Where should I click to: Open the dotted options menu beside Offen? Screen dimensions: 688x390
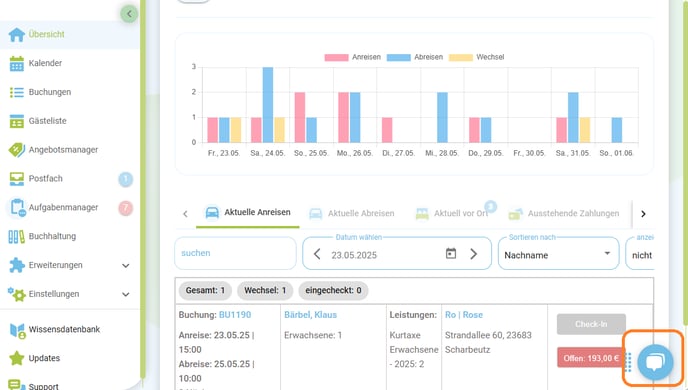pos(628,362)
